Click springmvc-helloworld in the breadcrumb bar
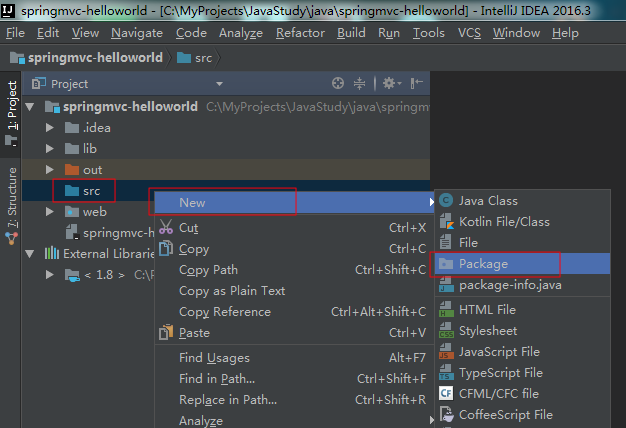Screen dimensions: 626x428 click(x=87, y=58)
